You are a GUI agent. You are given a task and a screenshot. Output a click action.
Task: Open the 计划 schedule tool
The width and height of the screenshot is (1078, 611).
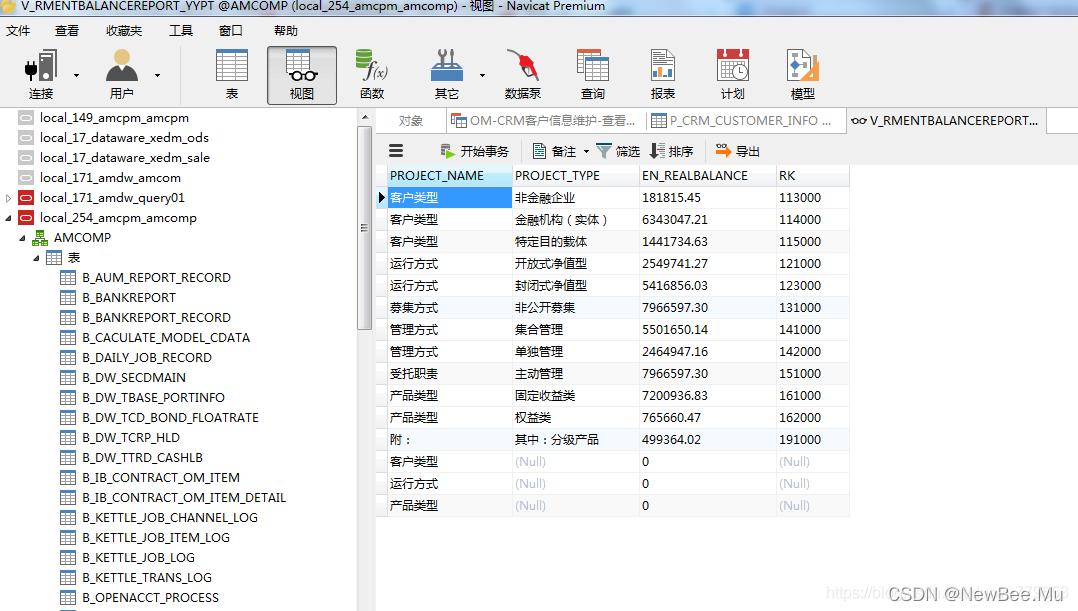[x=732, y=74]
